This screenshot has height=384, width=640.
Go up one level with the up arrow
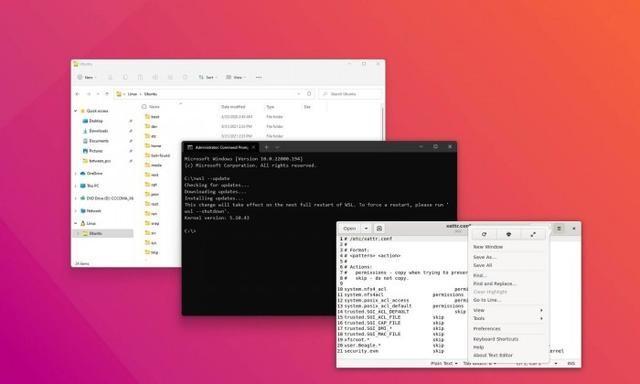coord(107,94)
